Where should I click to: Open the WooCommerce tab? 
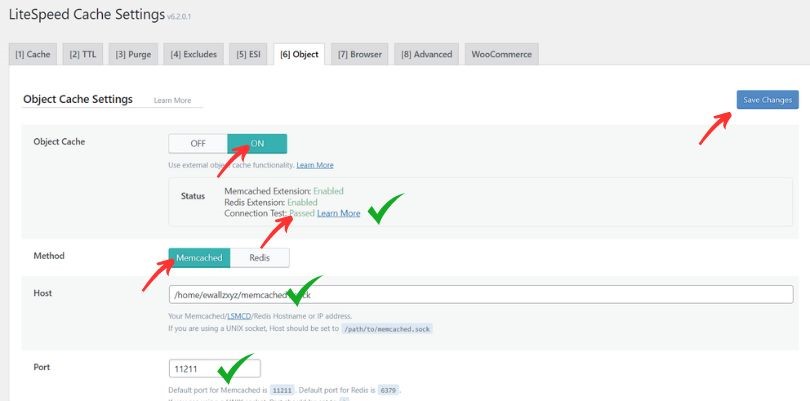point(501,54)
